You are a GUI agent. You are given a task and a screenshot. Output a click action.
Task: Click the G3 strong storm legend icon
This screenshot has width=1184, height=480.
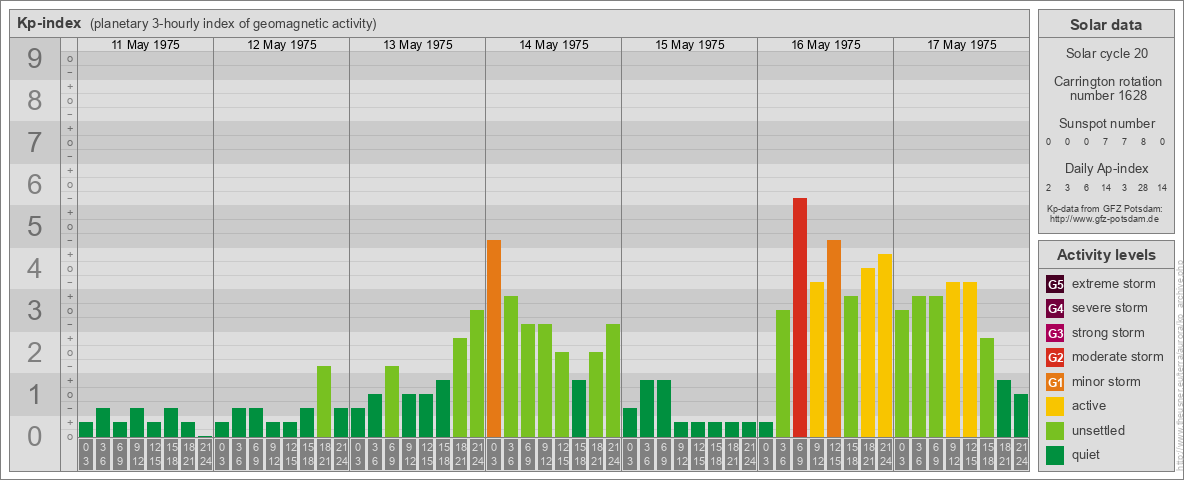[x=1055, y=333]
